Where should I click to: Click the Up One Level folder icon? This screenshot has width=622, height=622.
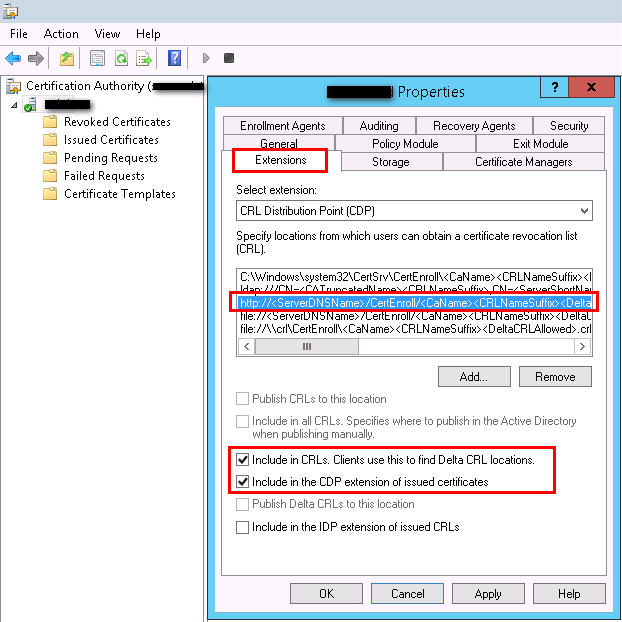[67, 58]
